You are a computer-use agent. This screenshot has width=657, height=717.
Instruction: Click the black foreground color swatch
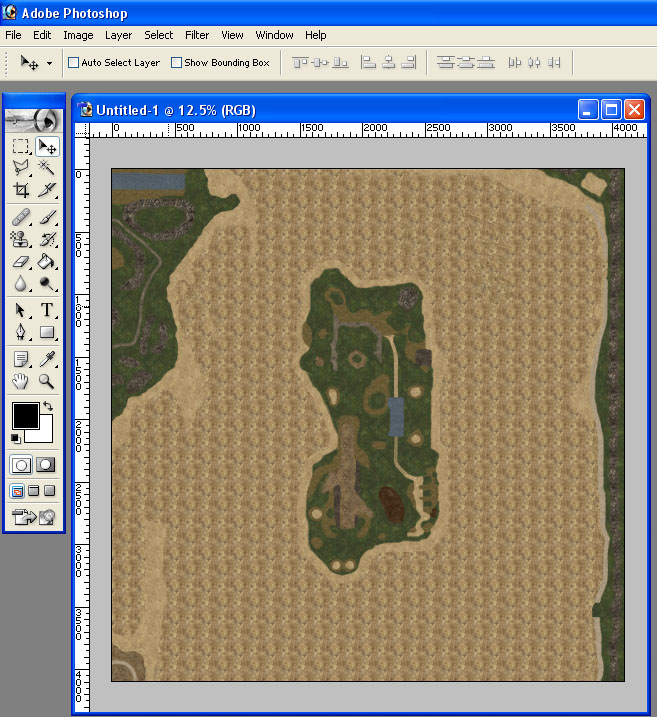pos(25,415)
